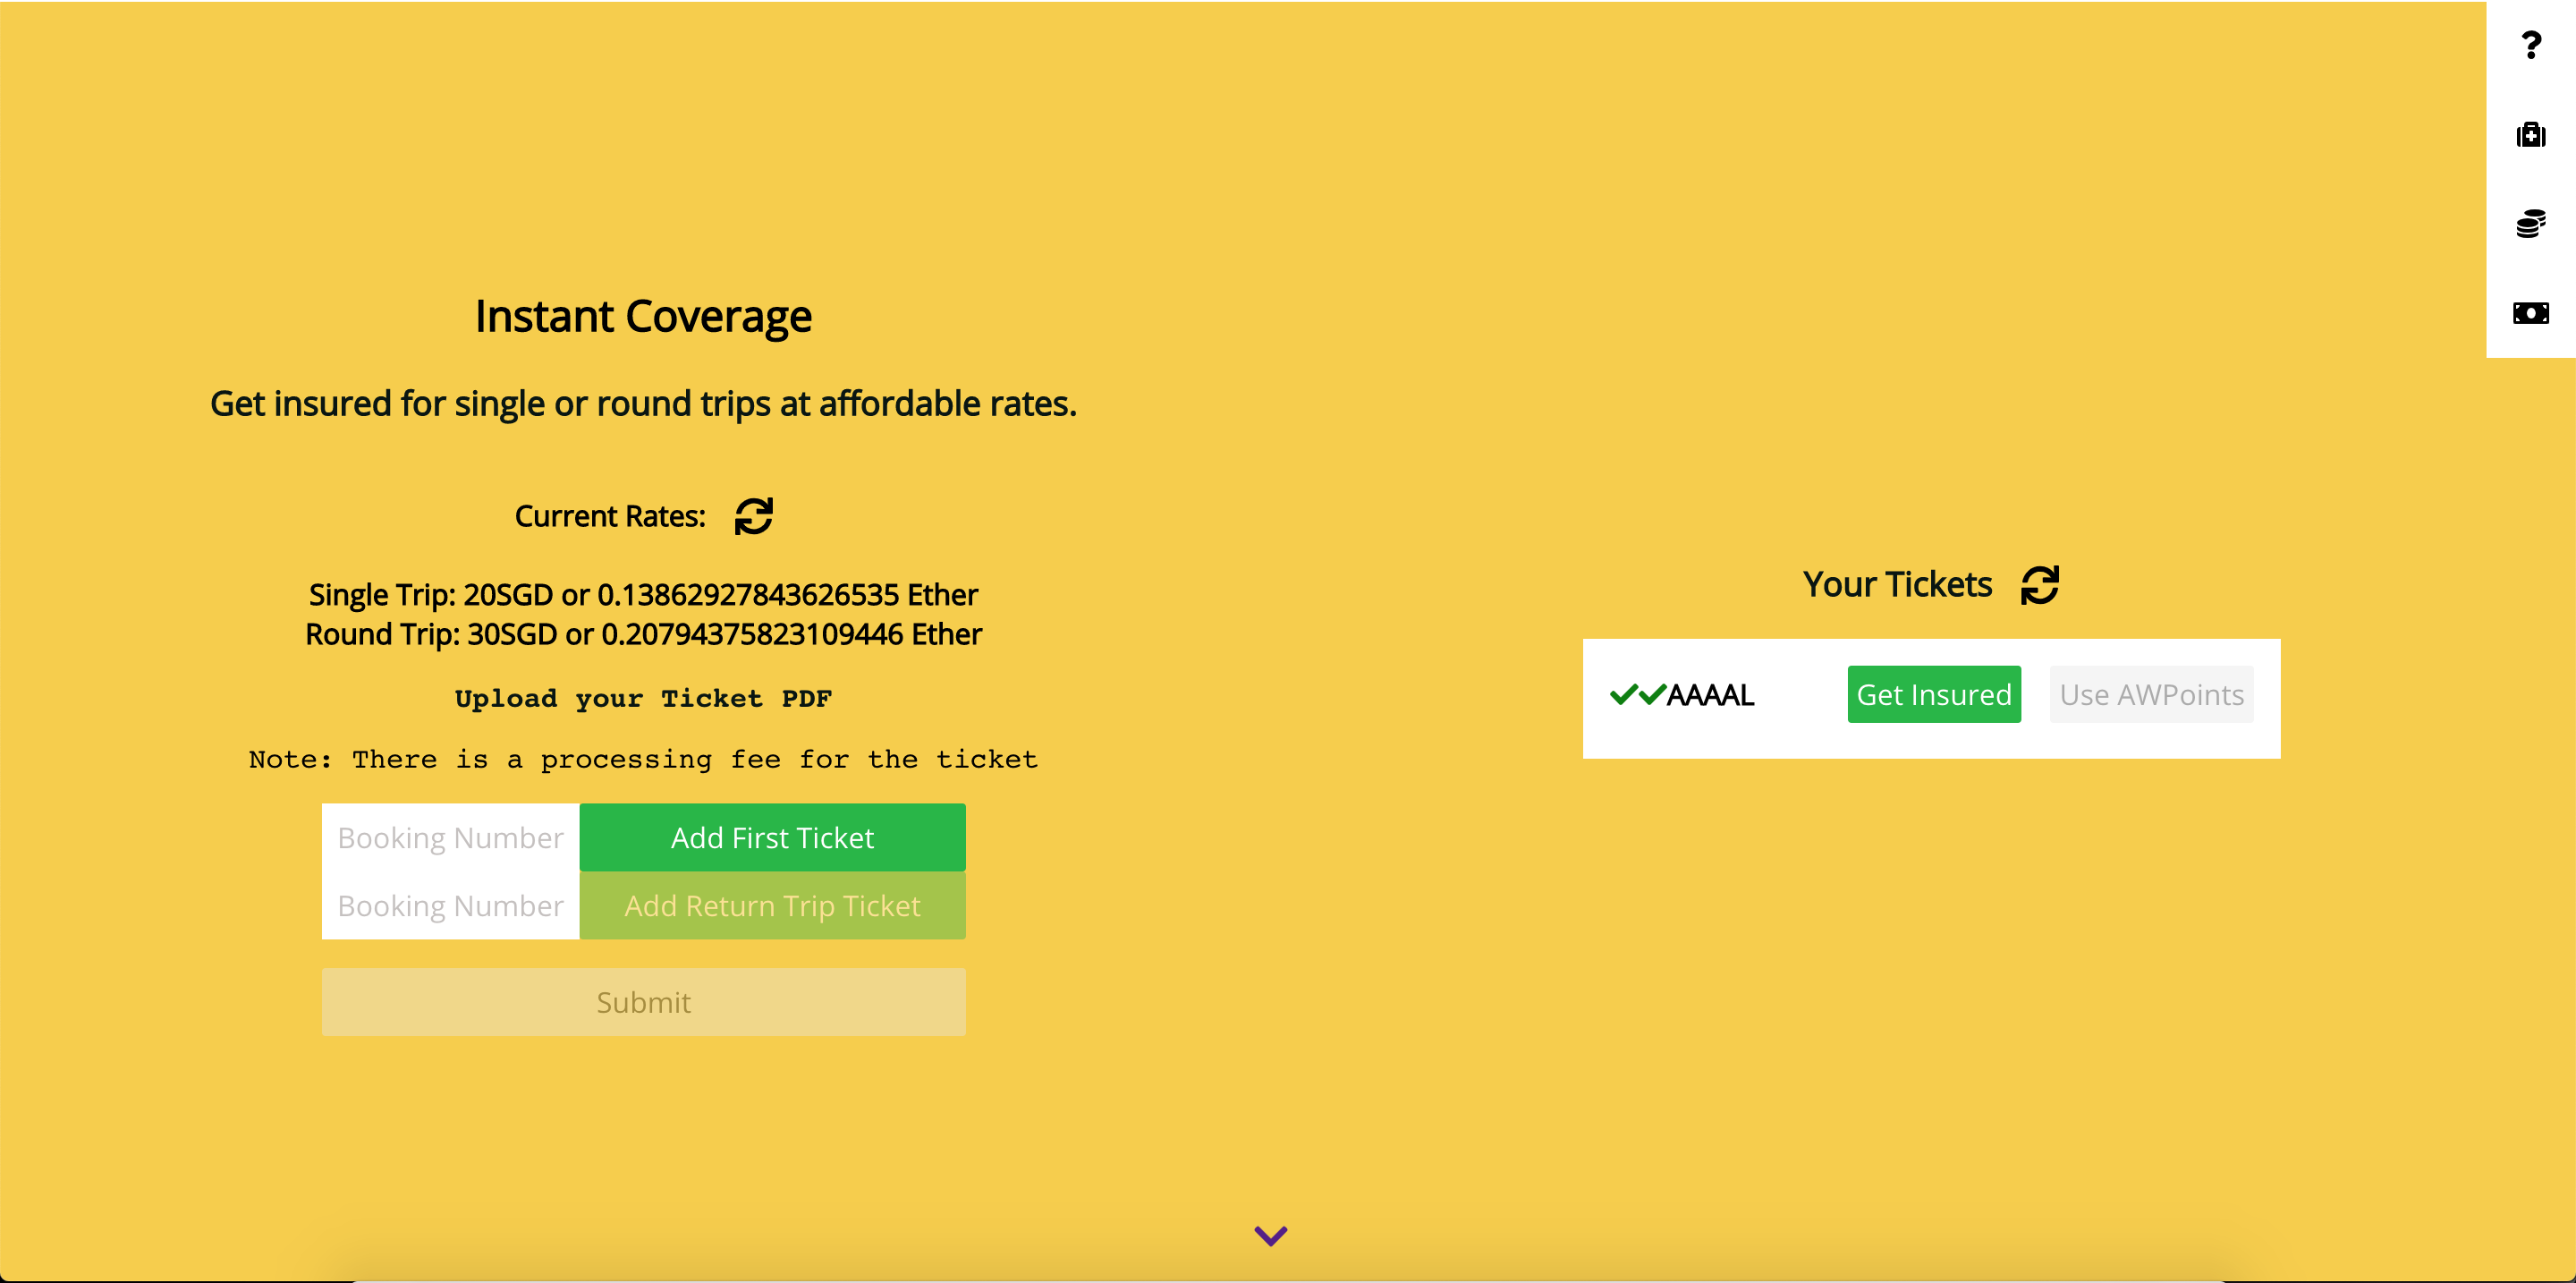Open the coins stack sidebar icon
This screenshot has height=1283, width=2576.
[2530, 223]
